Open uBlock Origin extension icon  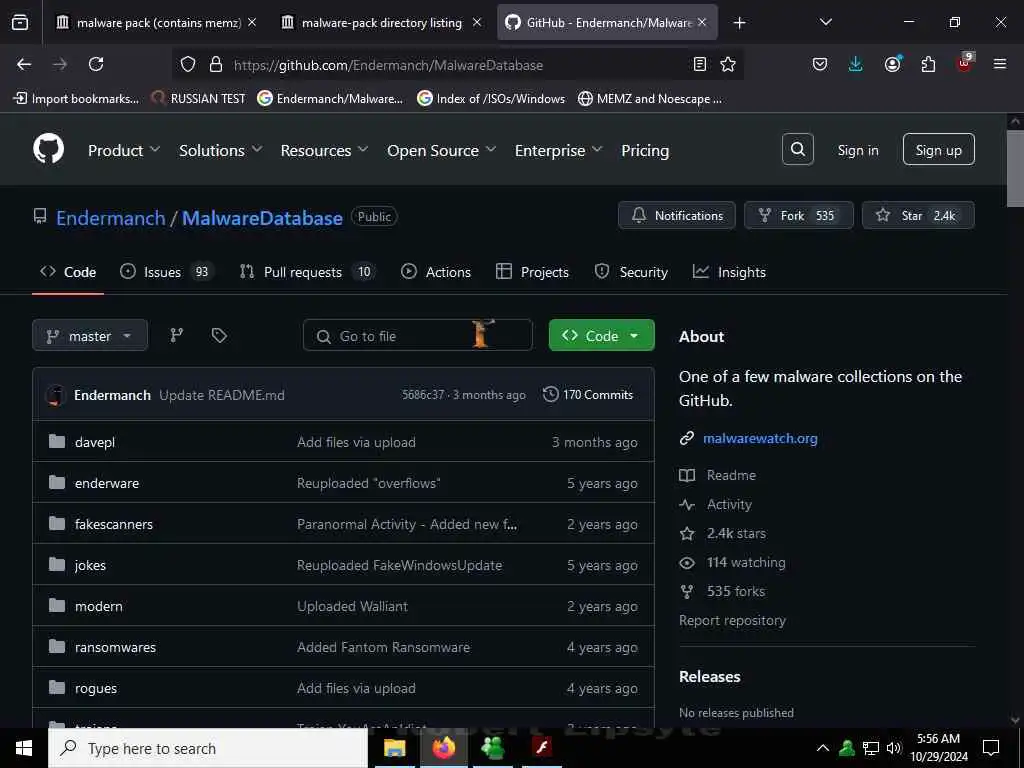[964, 63]
